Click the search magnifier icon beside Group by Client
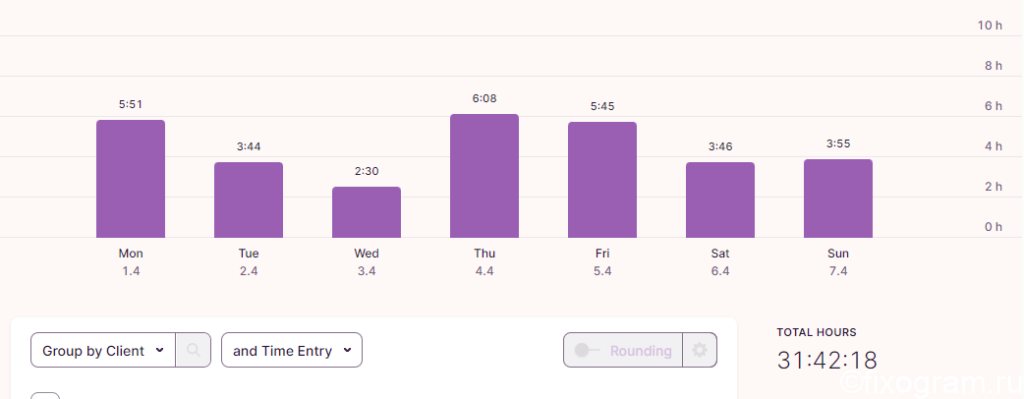Screen dimensions: 1024x399 (x=193, y=350)
